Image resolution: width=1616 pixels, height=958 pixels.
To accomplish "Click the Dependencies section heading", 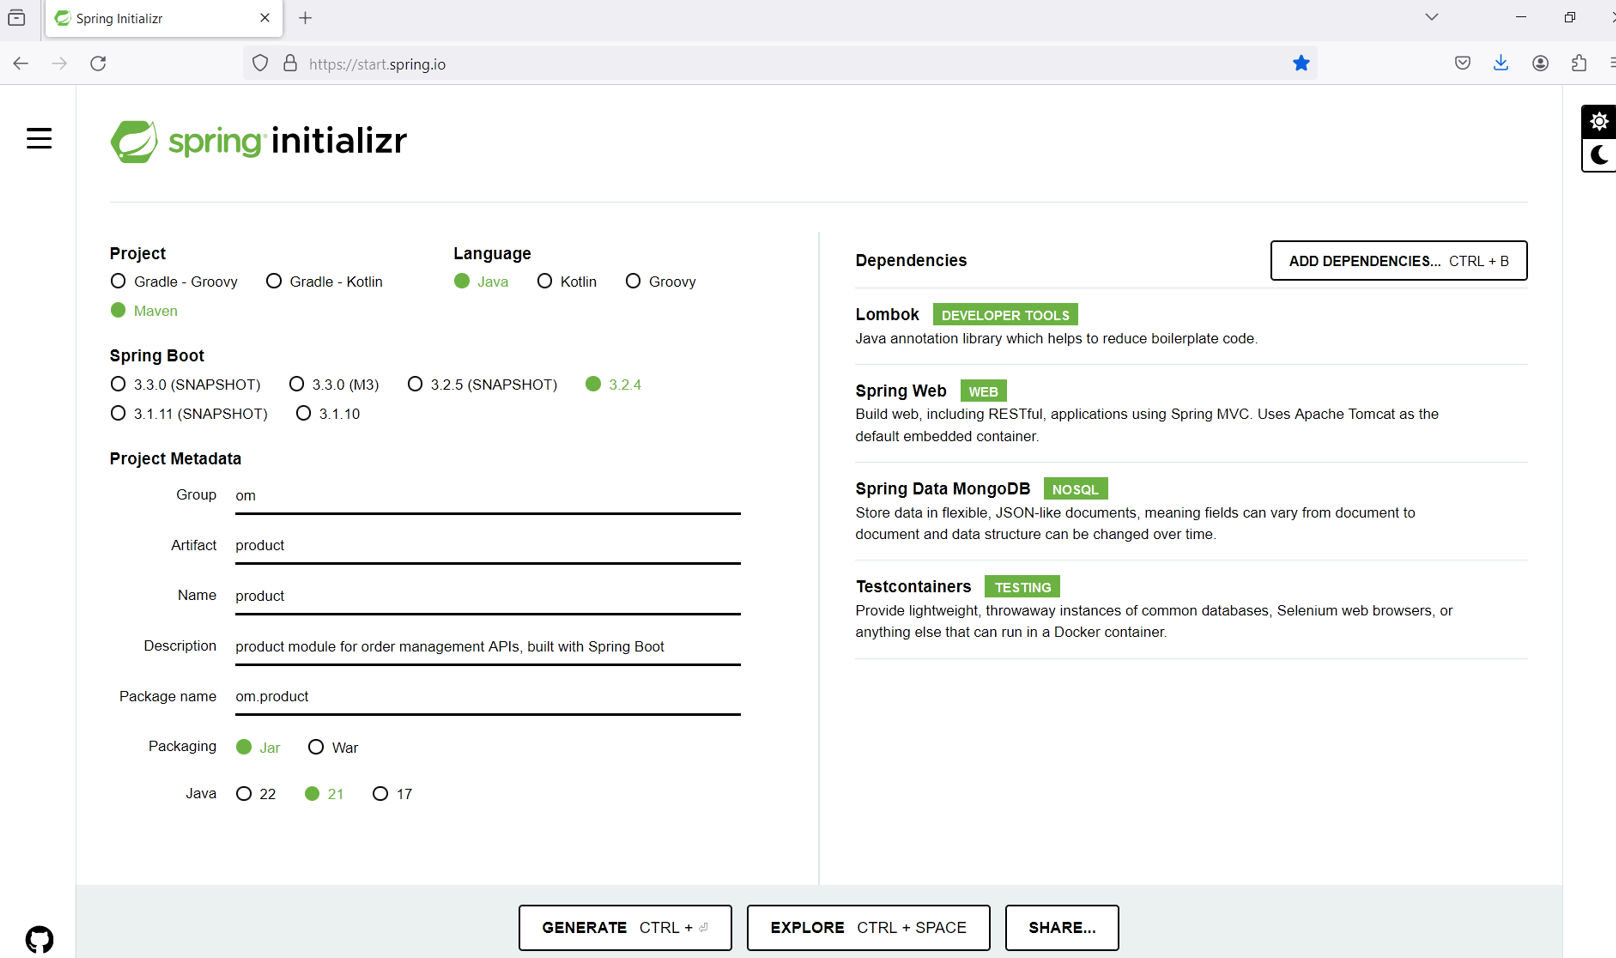I will pyautogui.click(x=911, y=261).
